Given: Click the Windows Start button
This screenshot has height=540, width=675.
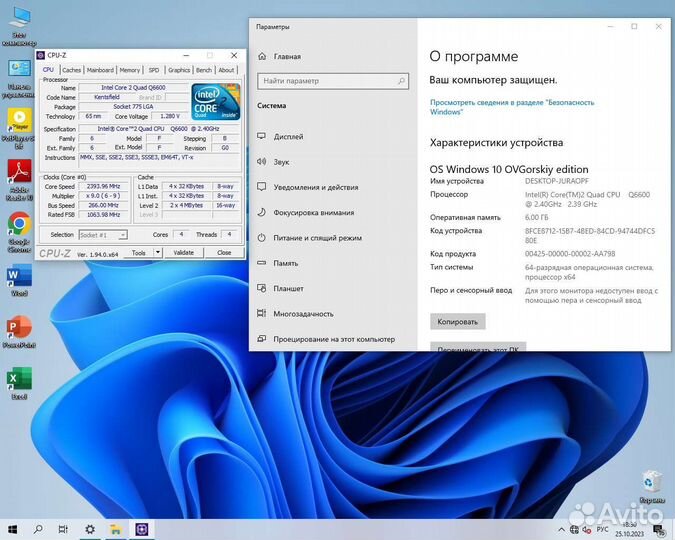Looking at the screenshot, I should click(x=12, y=529).
